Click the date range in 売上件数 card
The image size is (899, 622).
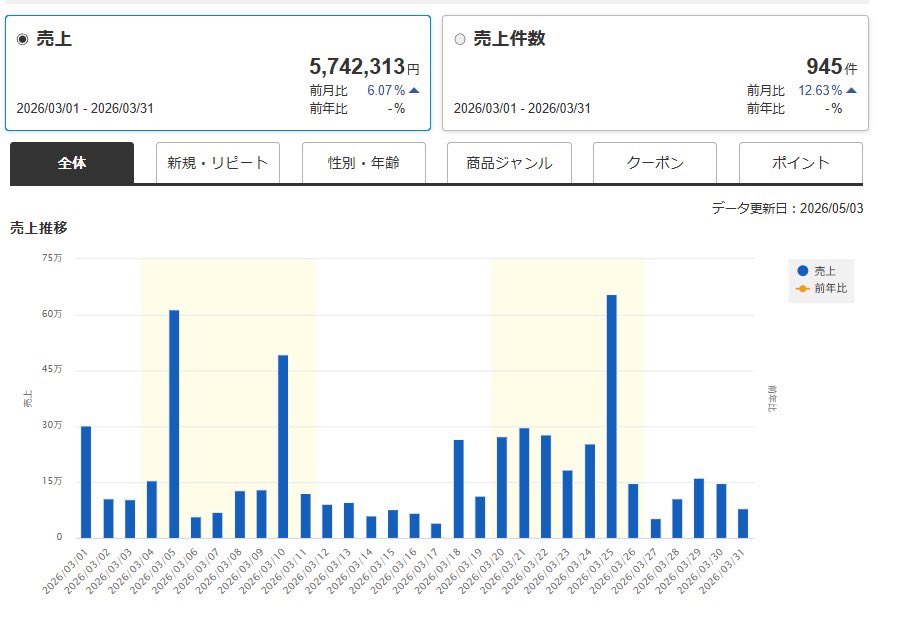(522, 108)
